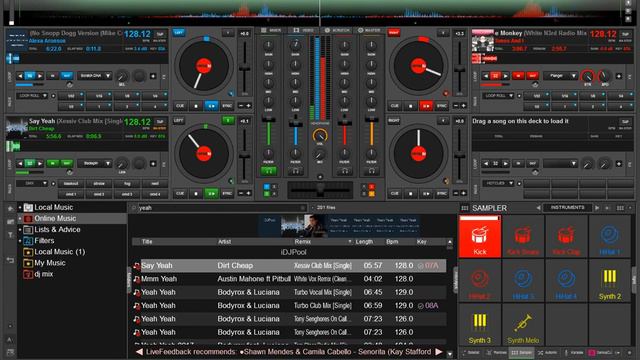The width and height of the screenshot is (640, 360).
Task: Open LOOP ROLL pads dropdown on red deck
Action: pyautogui.click(x=498, y=96)
